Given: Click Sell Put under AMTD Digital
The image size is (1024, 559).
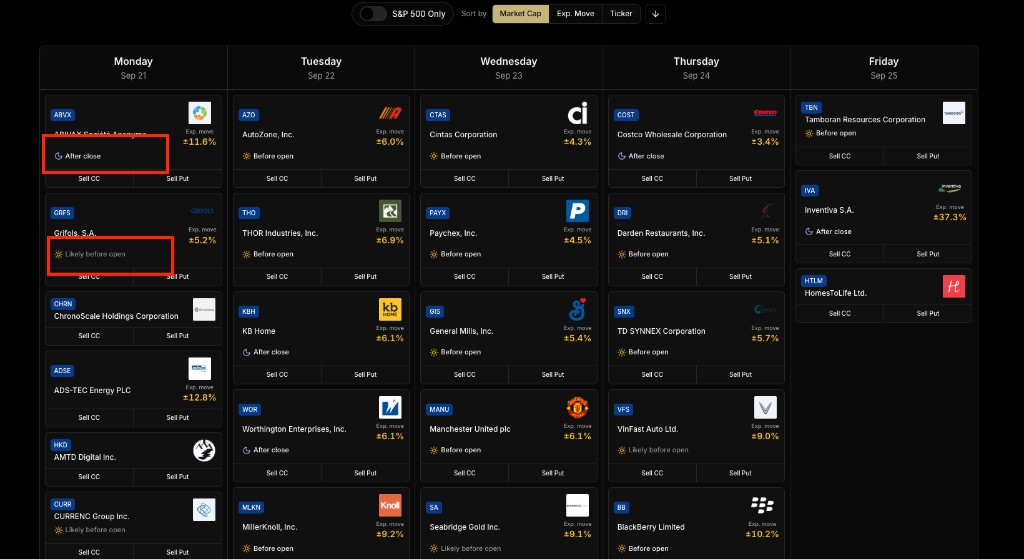Looking at the screenshot, I should pos(178,477).
